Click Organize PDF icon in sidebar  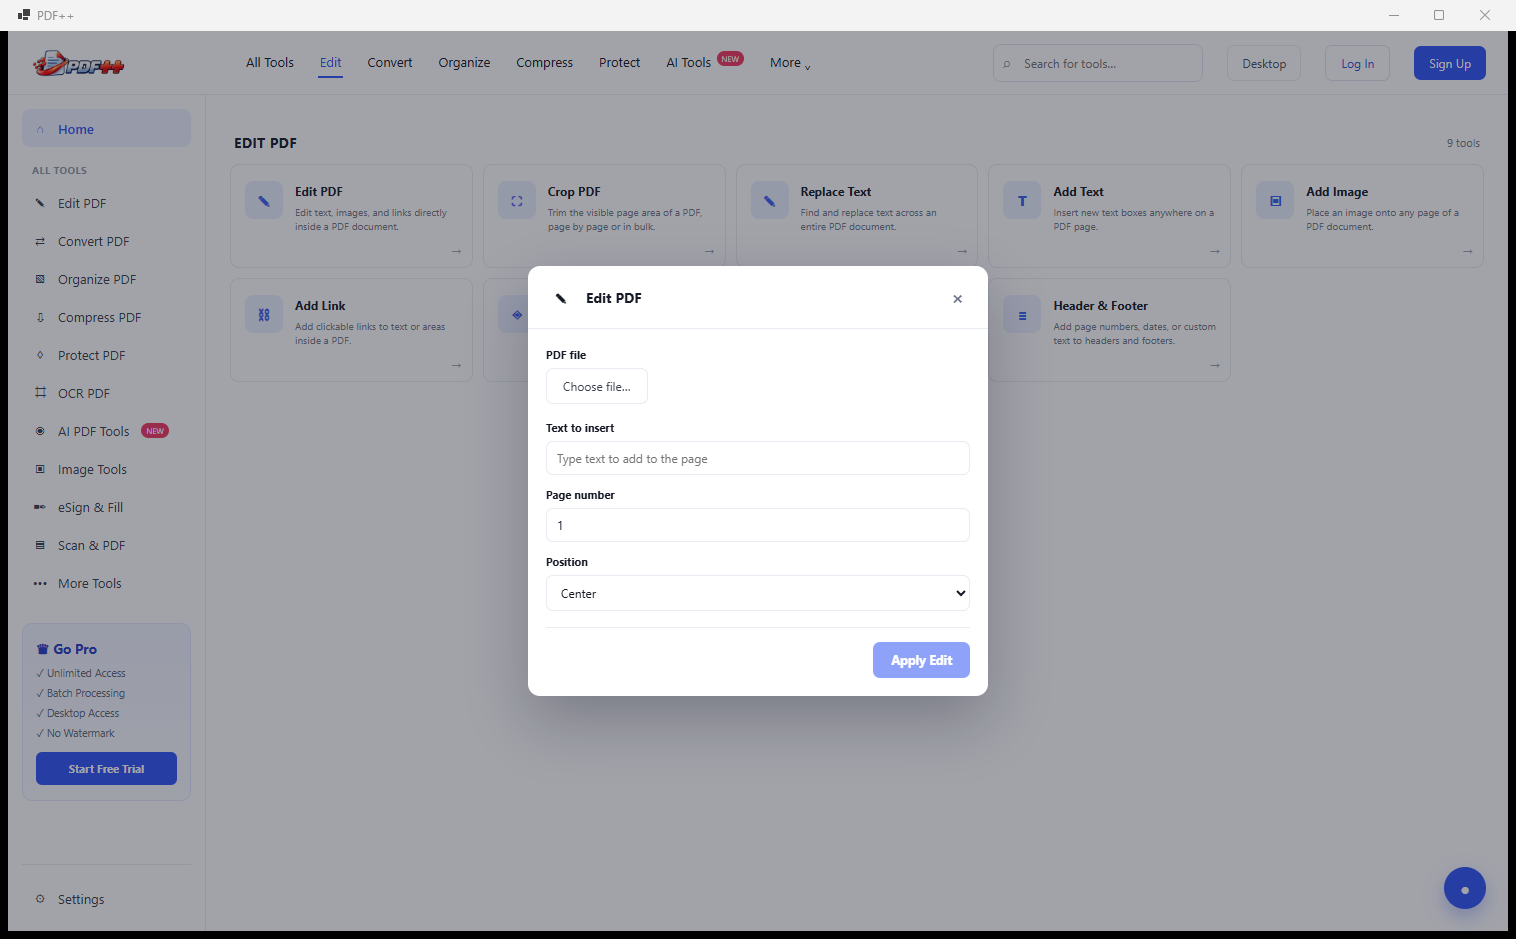(40, 279)
